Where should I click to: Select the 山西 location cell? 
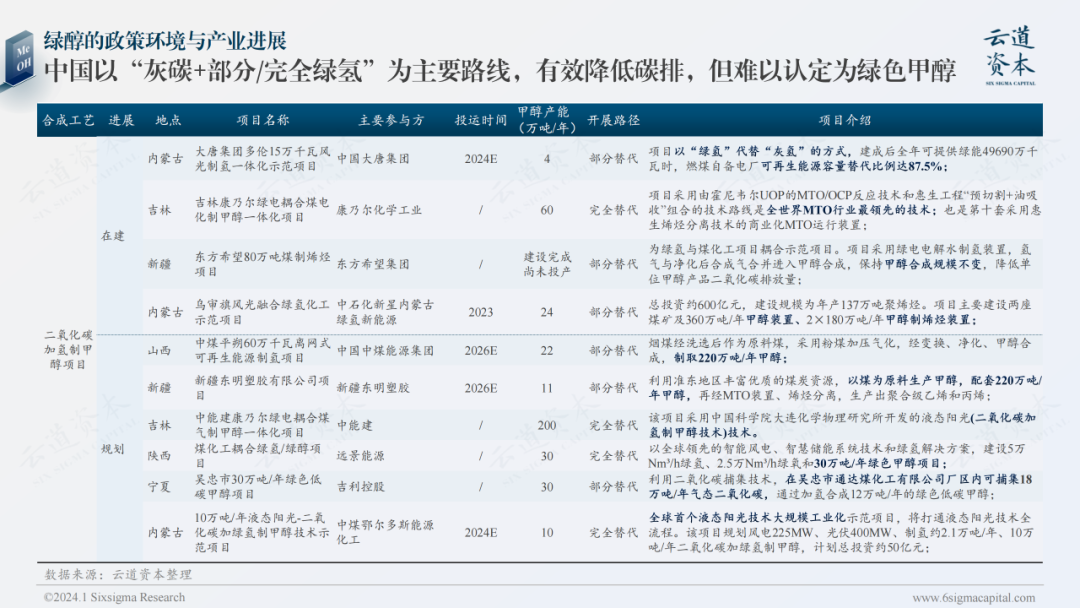159,350
